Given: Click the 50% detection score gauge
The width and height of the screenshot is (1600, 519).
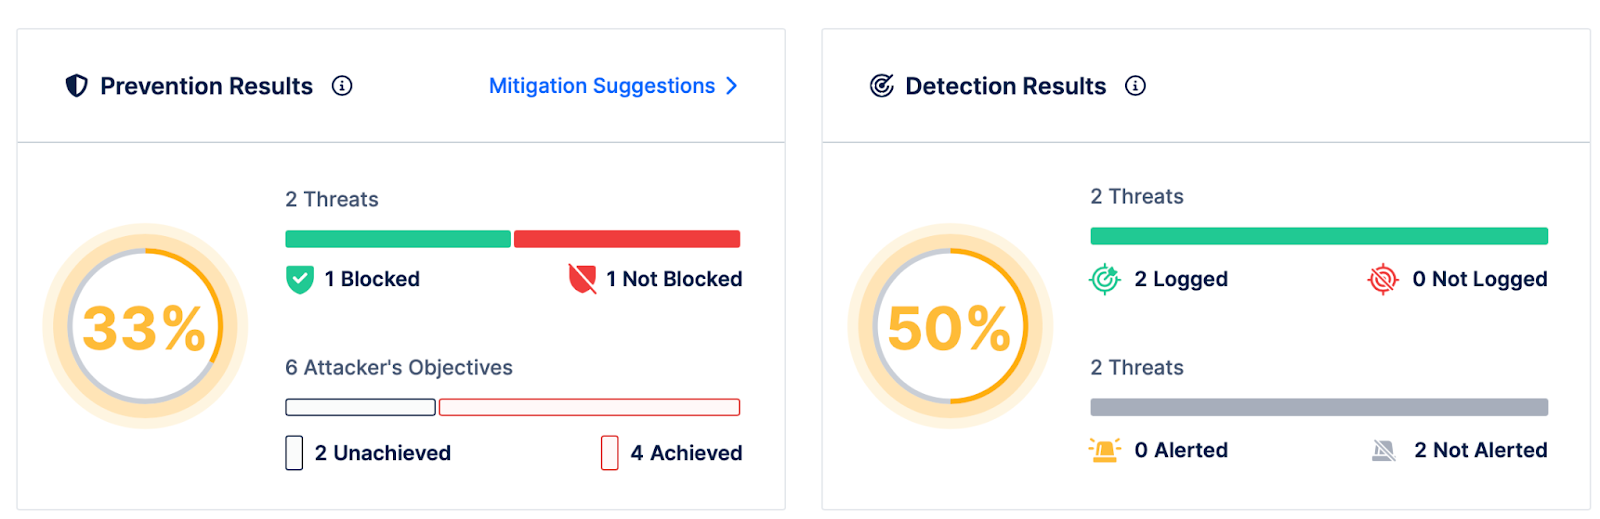Looking at the screenshot, I should [950, 326].
